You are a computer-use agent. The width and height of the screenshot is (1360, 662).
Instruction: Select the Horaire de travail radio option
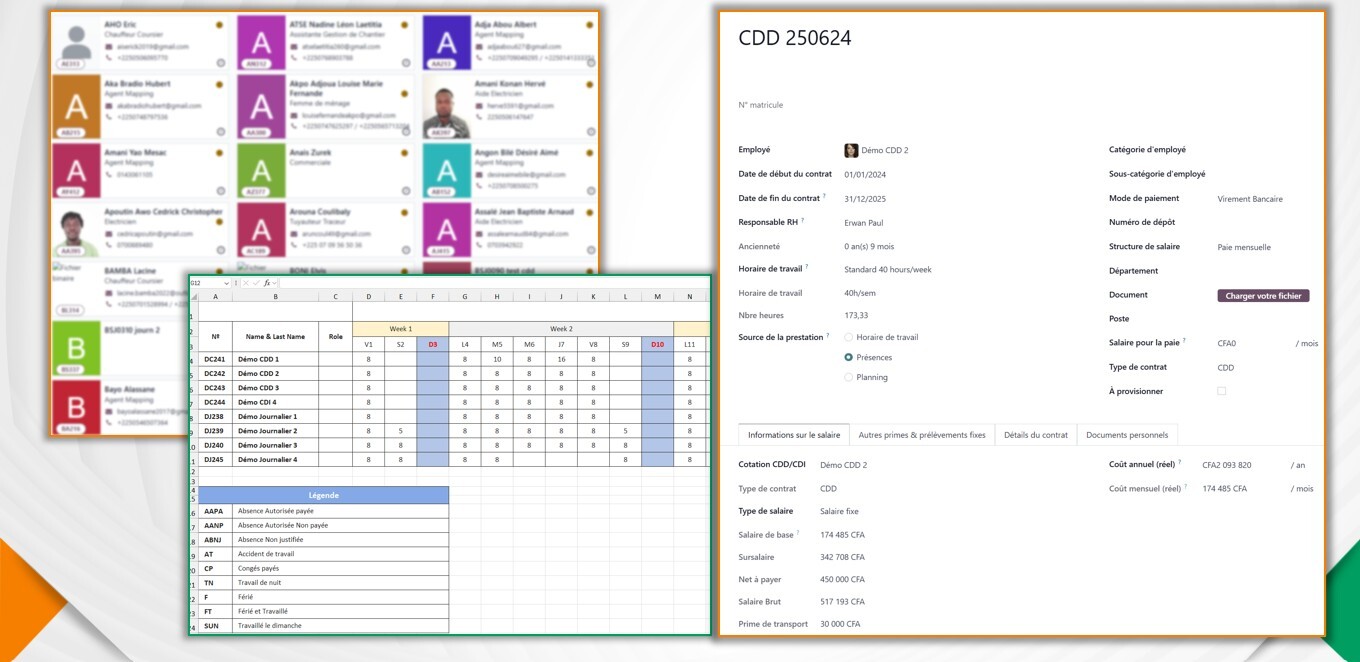tap(849, 338)
